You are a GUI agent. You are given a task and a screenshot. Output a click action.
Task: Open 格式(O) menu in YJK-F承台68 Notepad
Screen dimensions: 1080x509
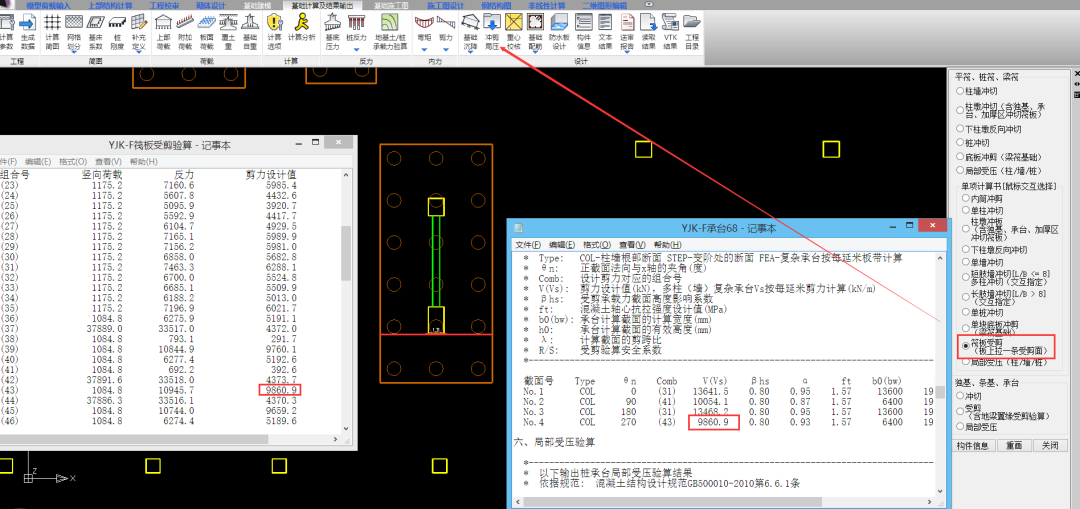[596, 245]
